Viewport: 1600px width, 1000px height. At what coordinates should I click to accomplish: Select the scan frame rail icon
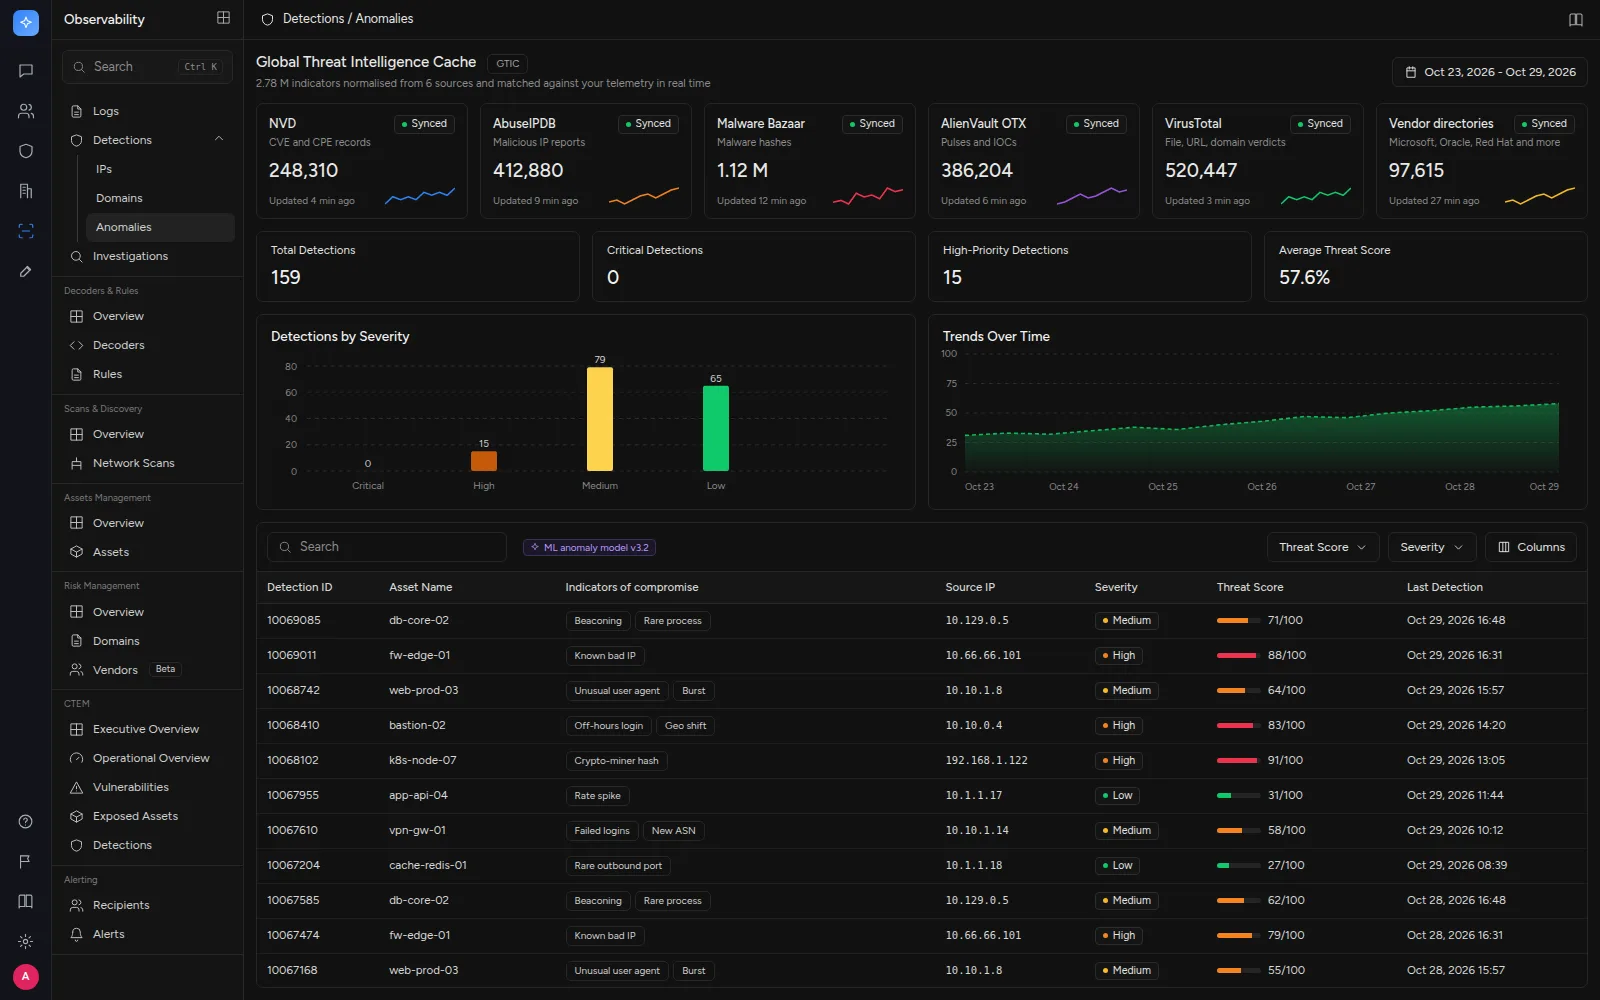click(26, 231)
